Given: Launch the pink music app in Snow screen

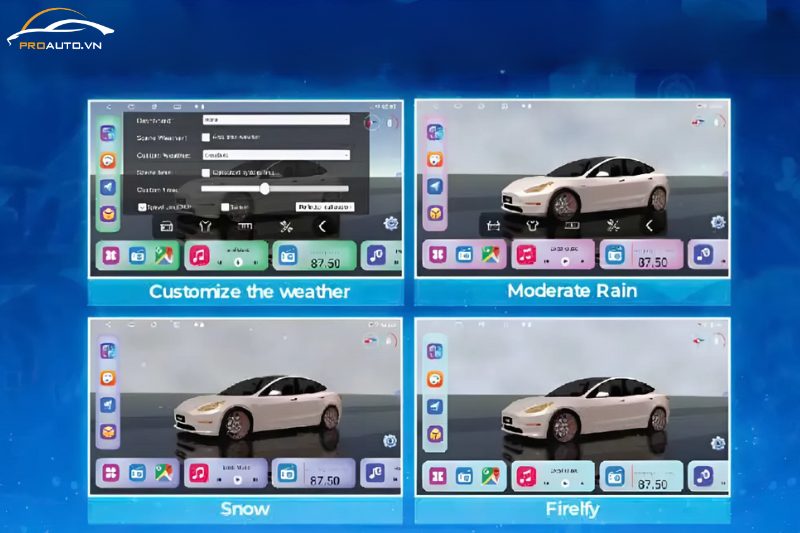Looking at the screenshot, I should click(x=199, y=473).
